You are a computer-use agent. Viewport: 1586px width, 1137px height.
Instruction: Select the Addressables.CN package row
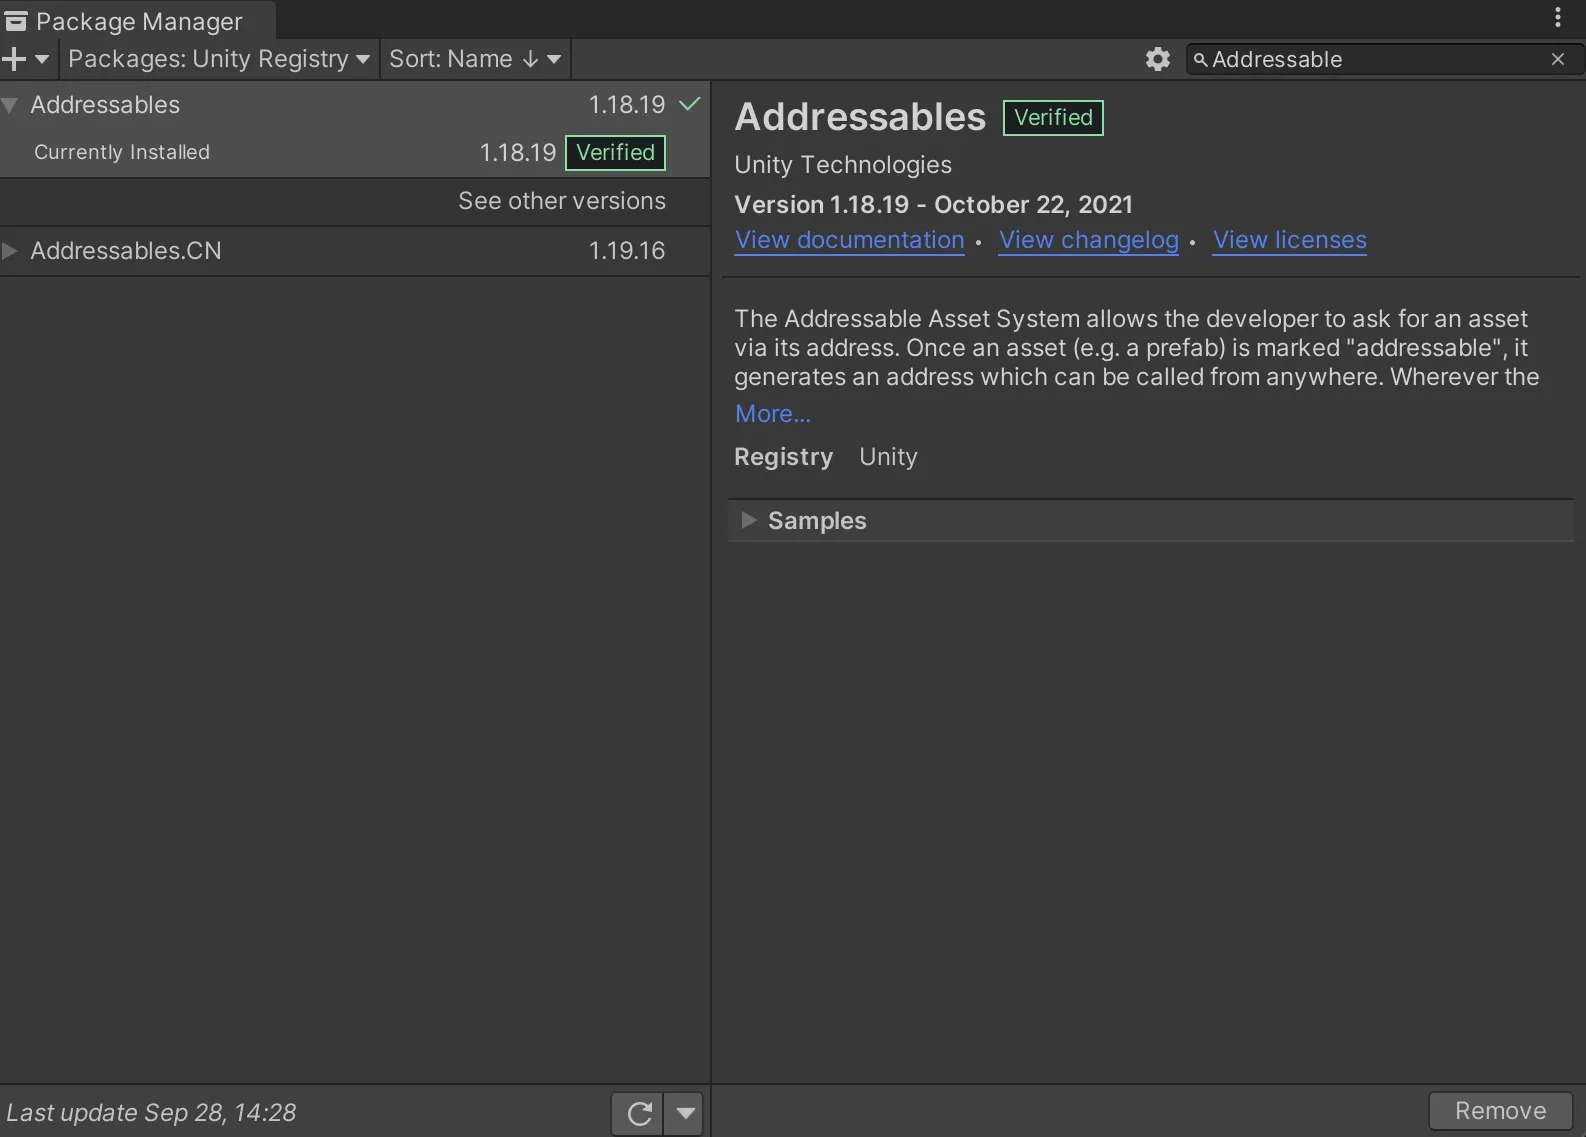[x=355, y=251]
